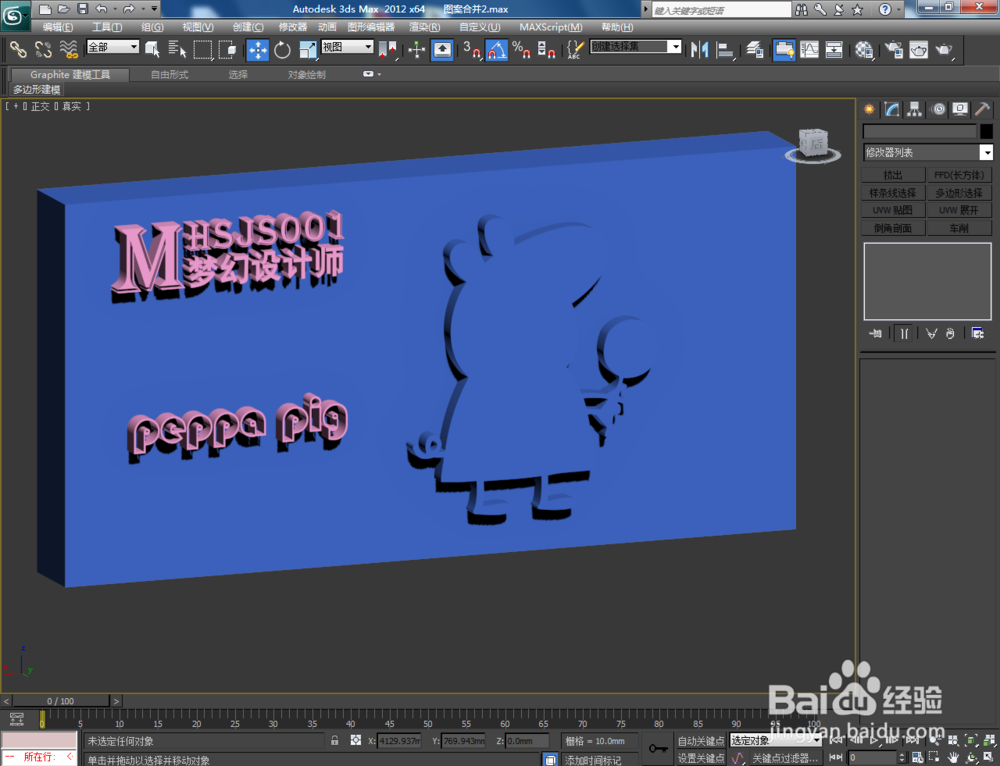Viewport: 1000px width, 766px height.
Task: Switch to the 自由形式 ribbon tab
Action: (x=170, y=75)
